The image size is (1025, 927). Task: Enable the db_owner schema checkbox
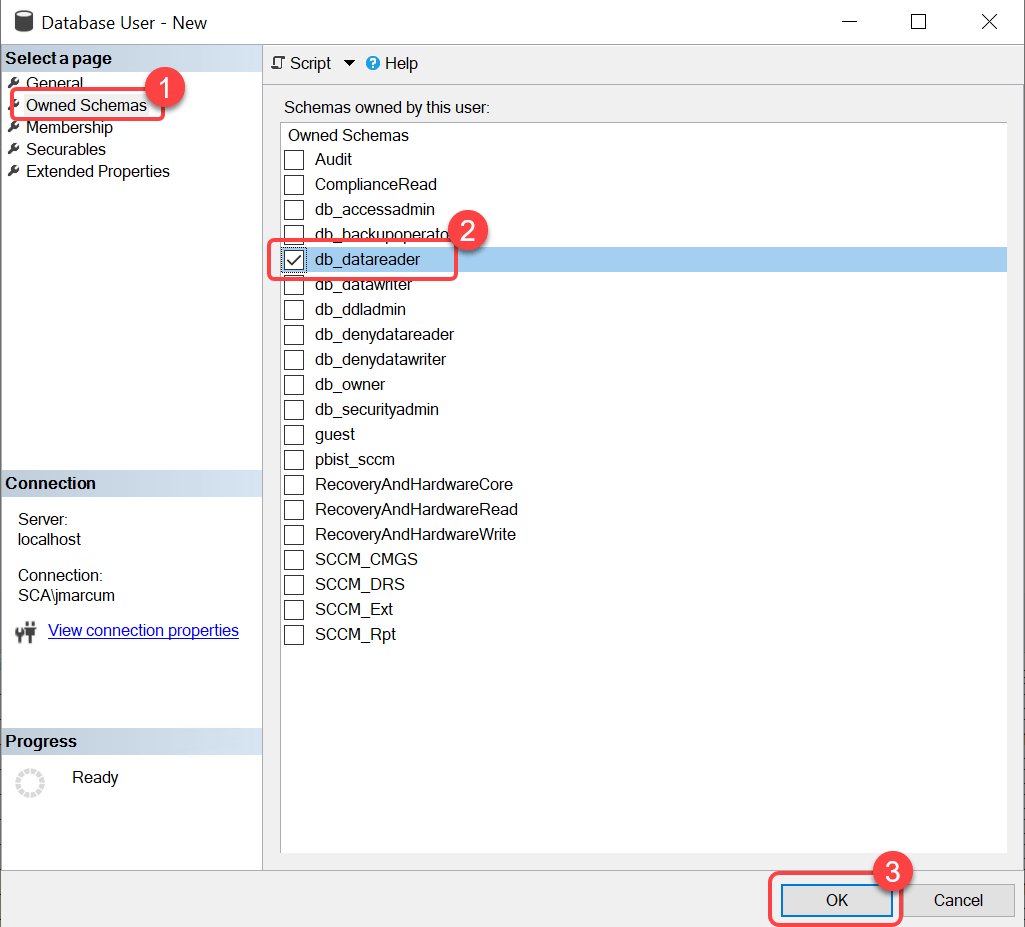coord(294,385)
